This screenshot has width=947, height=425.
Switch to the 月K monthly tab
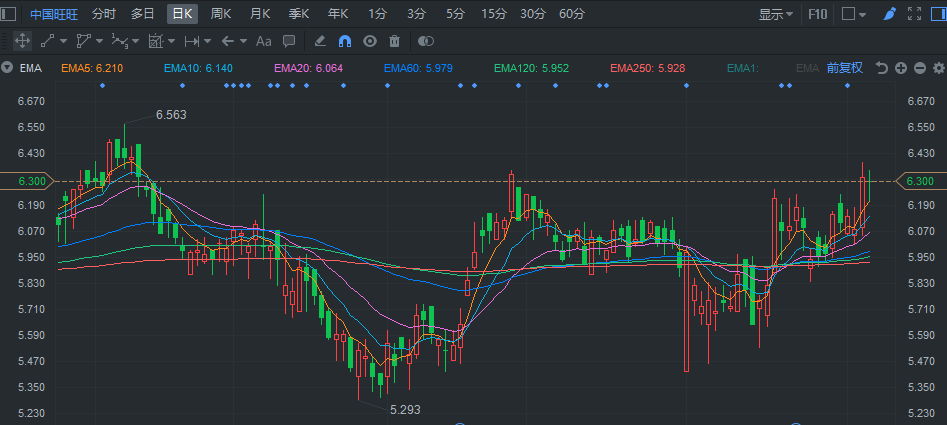pos(260,14)
